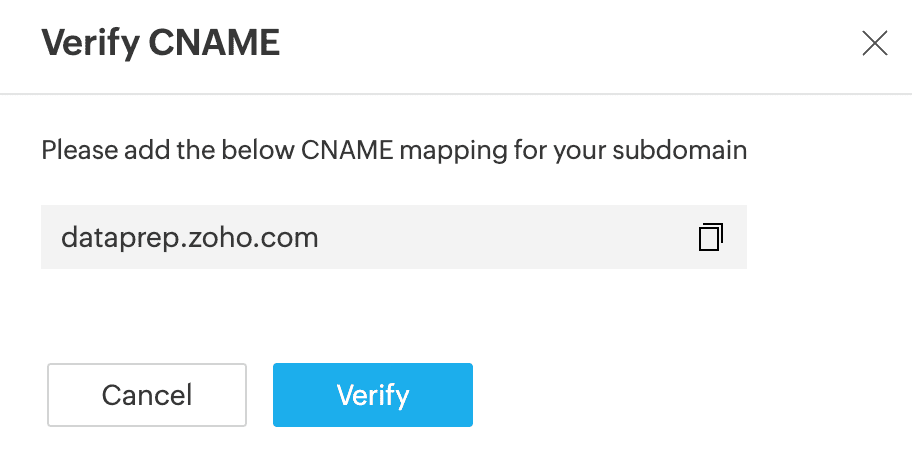Hit the X icon at dialog top
This screenshot has width=912, height=454.
click(x=874, y=43)
